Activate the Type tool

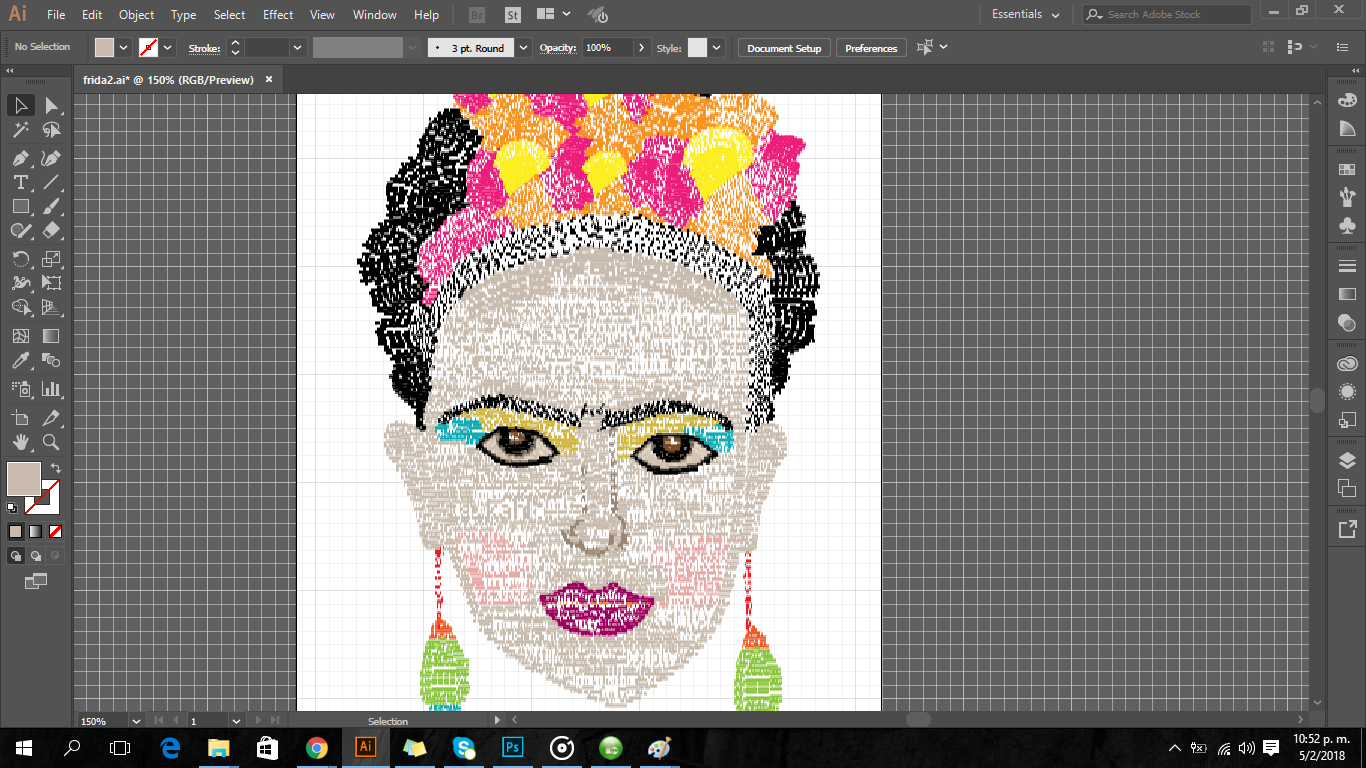pos(20,182)
